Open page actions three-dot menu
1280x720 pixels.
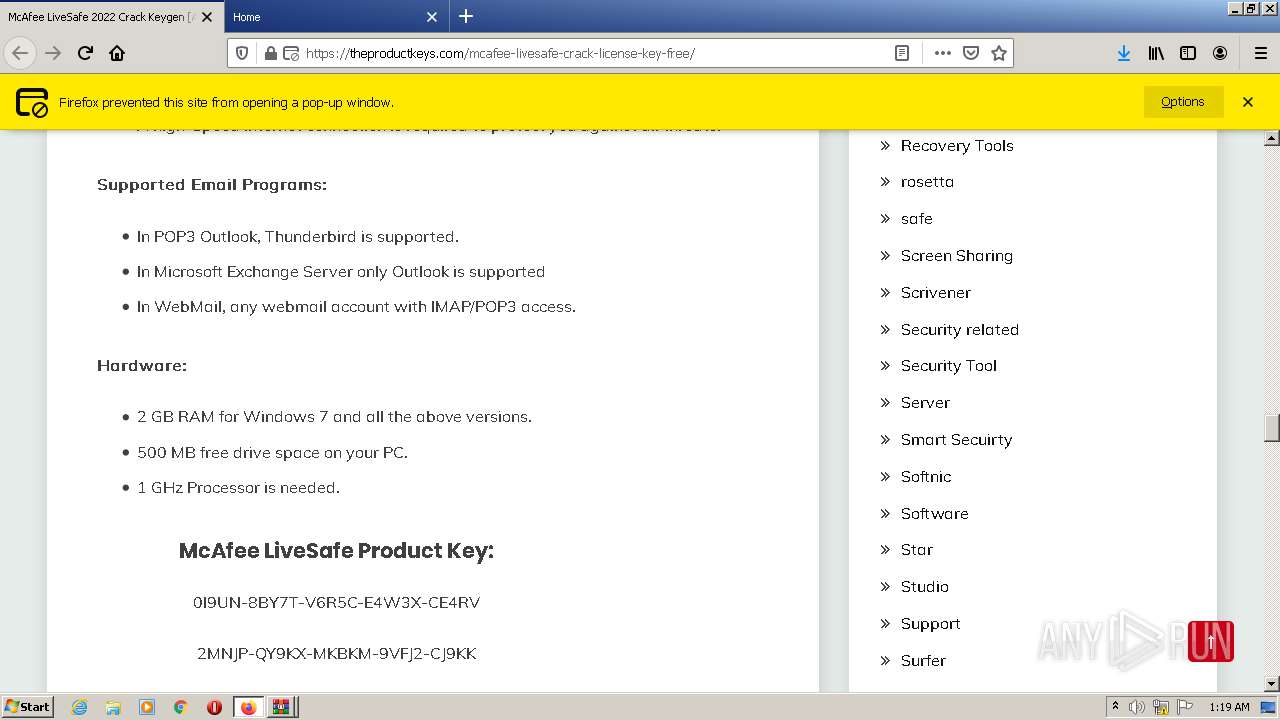[x=942, y=53]
